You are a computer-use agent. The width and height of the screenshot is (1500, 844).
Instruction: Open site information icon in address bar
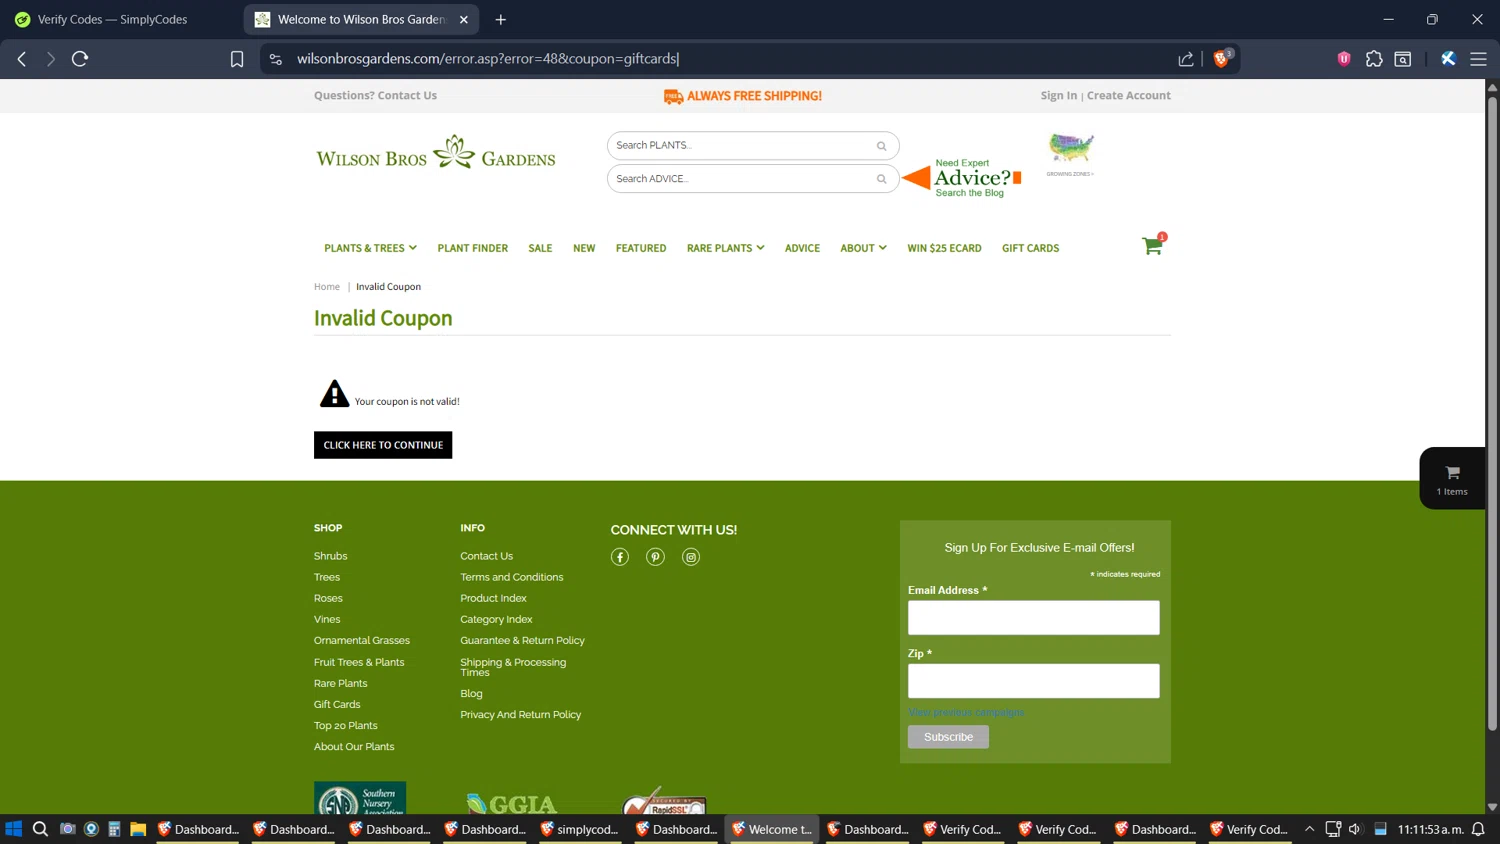pos(276,59)
